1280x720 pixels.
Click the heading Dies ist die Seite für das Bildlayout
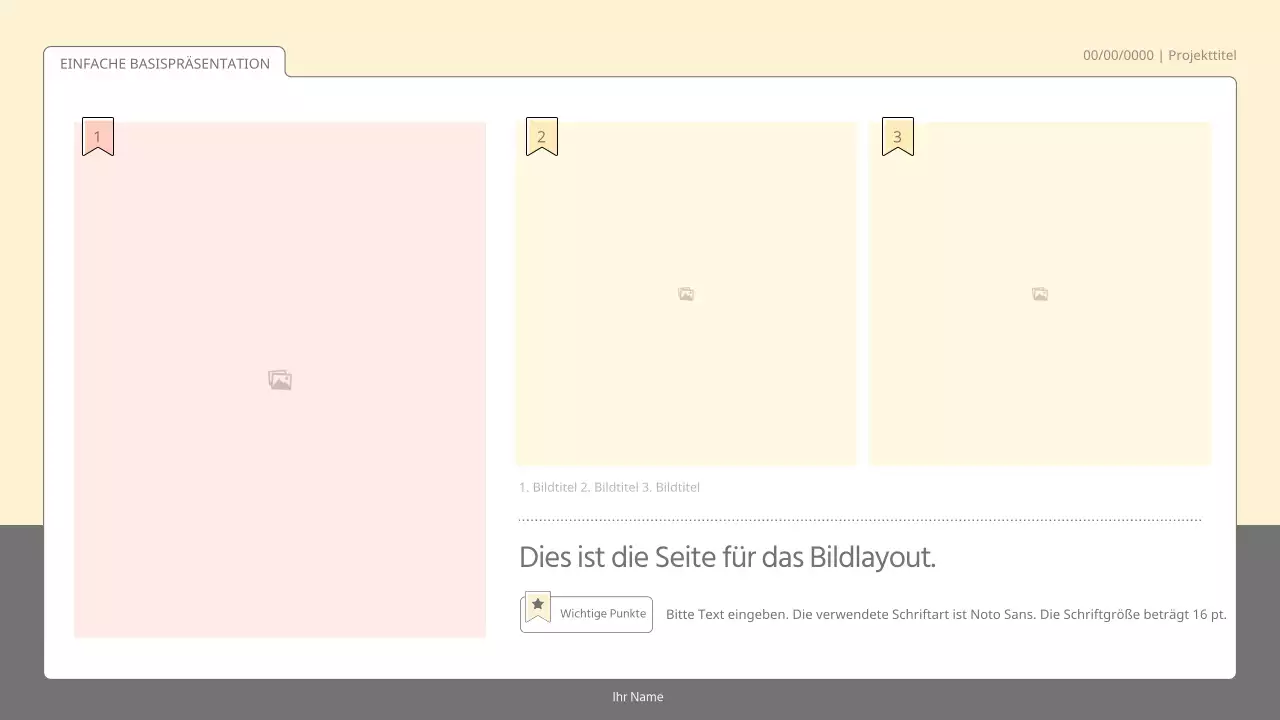[727, 557]
